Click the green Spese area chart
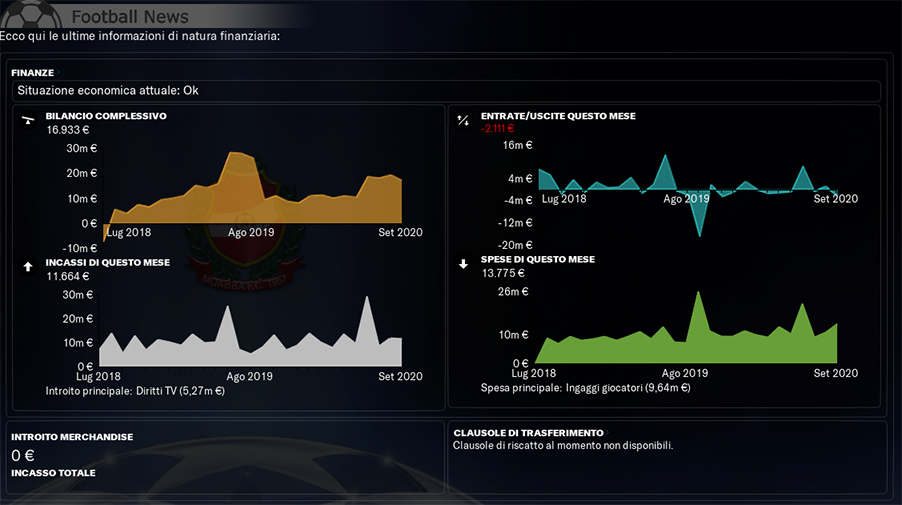The image size is (902, 505). (x=686, y=327)
